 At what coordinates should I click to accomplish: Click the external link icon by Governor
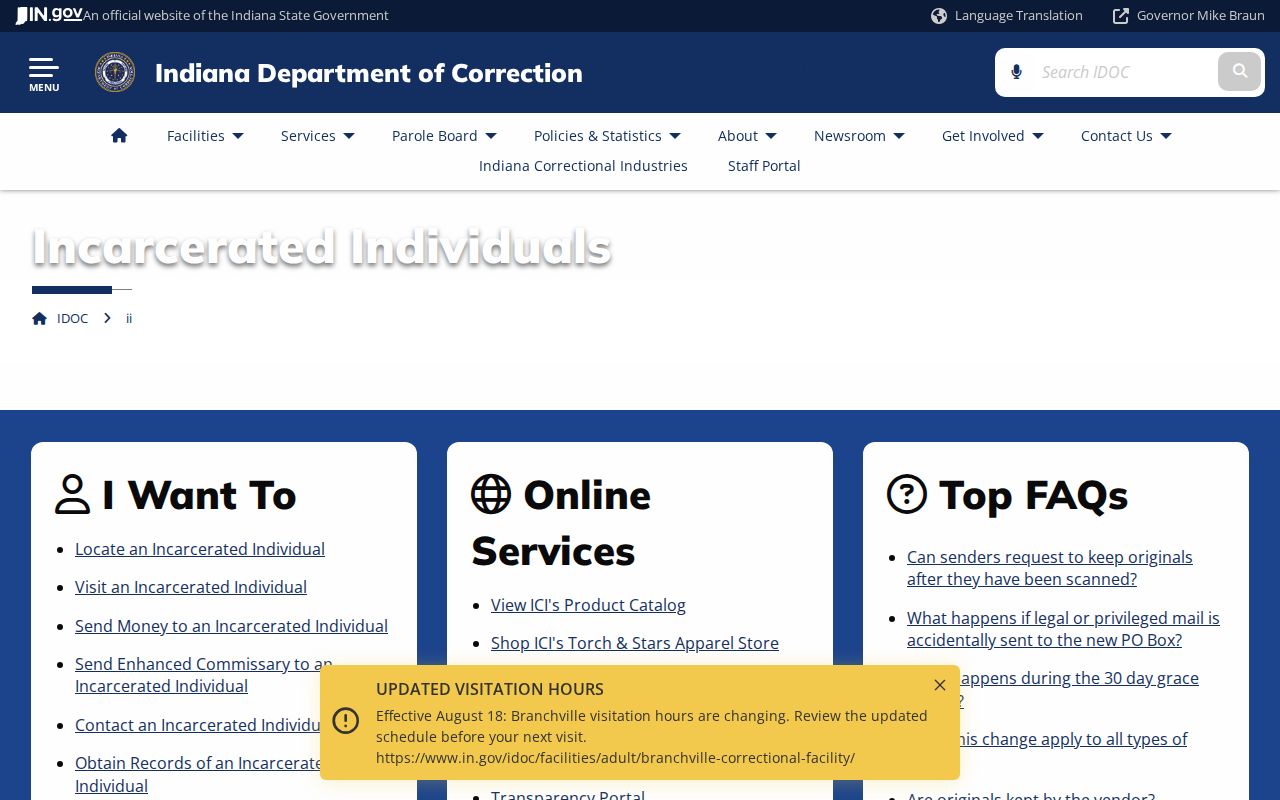(1121, 16)
